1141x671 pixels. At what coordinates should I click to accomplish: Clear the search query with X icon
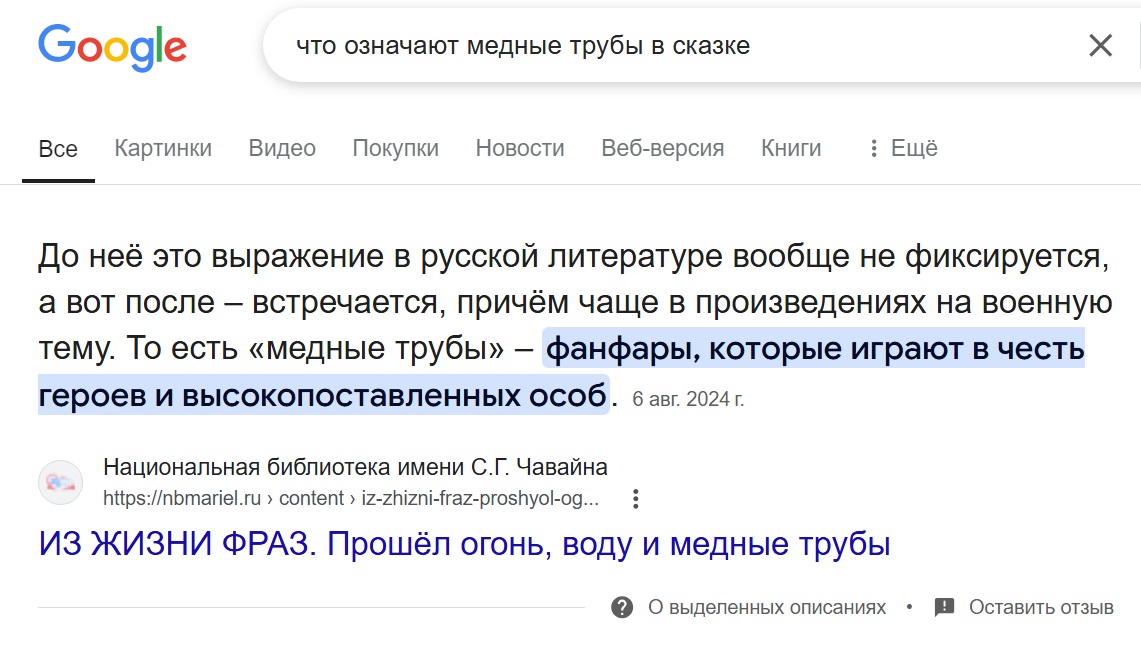click(1100, 45)
